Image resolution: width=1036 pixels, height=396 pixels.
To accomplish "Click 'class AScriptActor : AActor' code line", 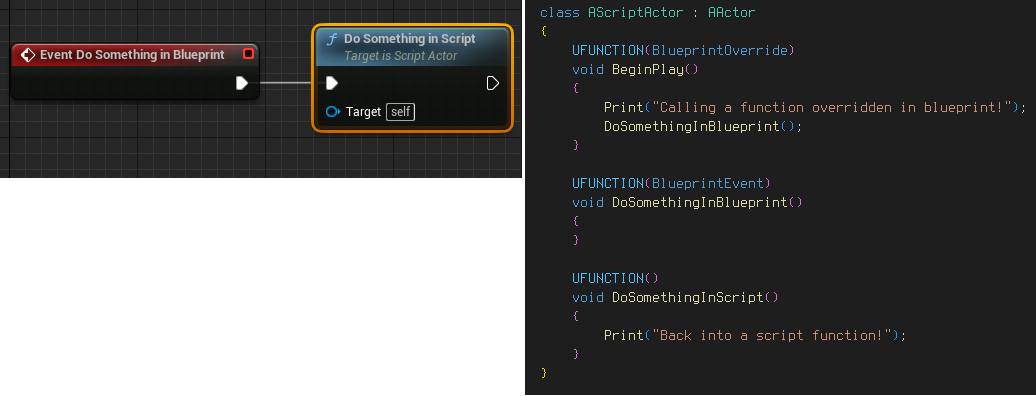I will 648,13.
